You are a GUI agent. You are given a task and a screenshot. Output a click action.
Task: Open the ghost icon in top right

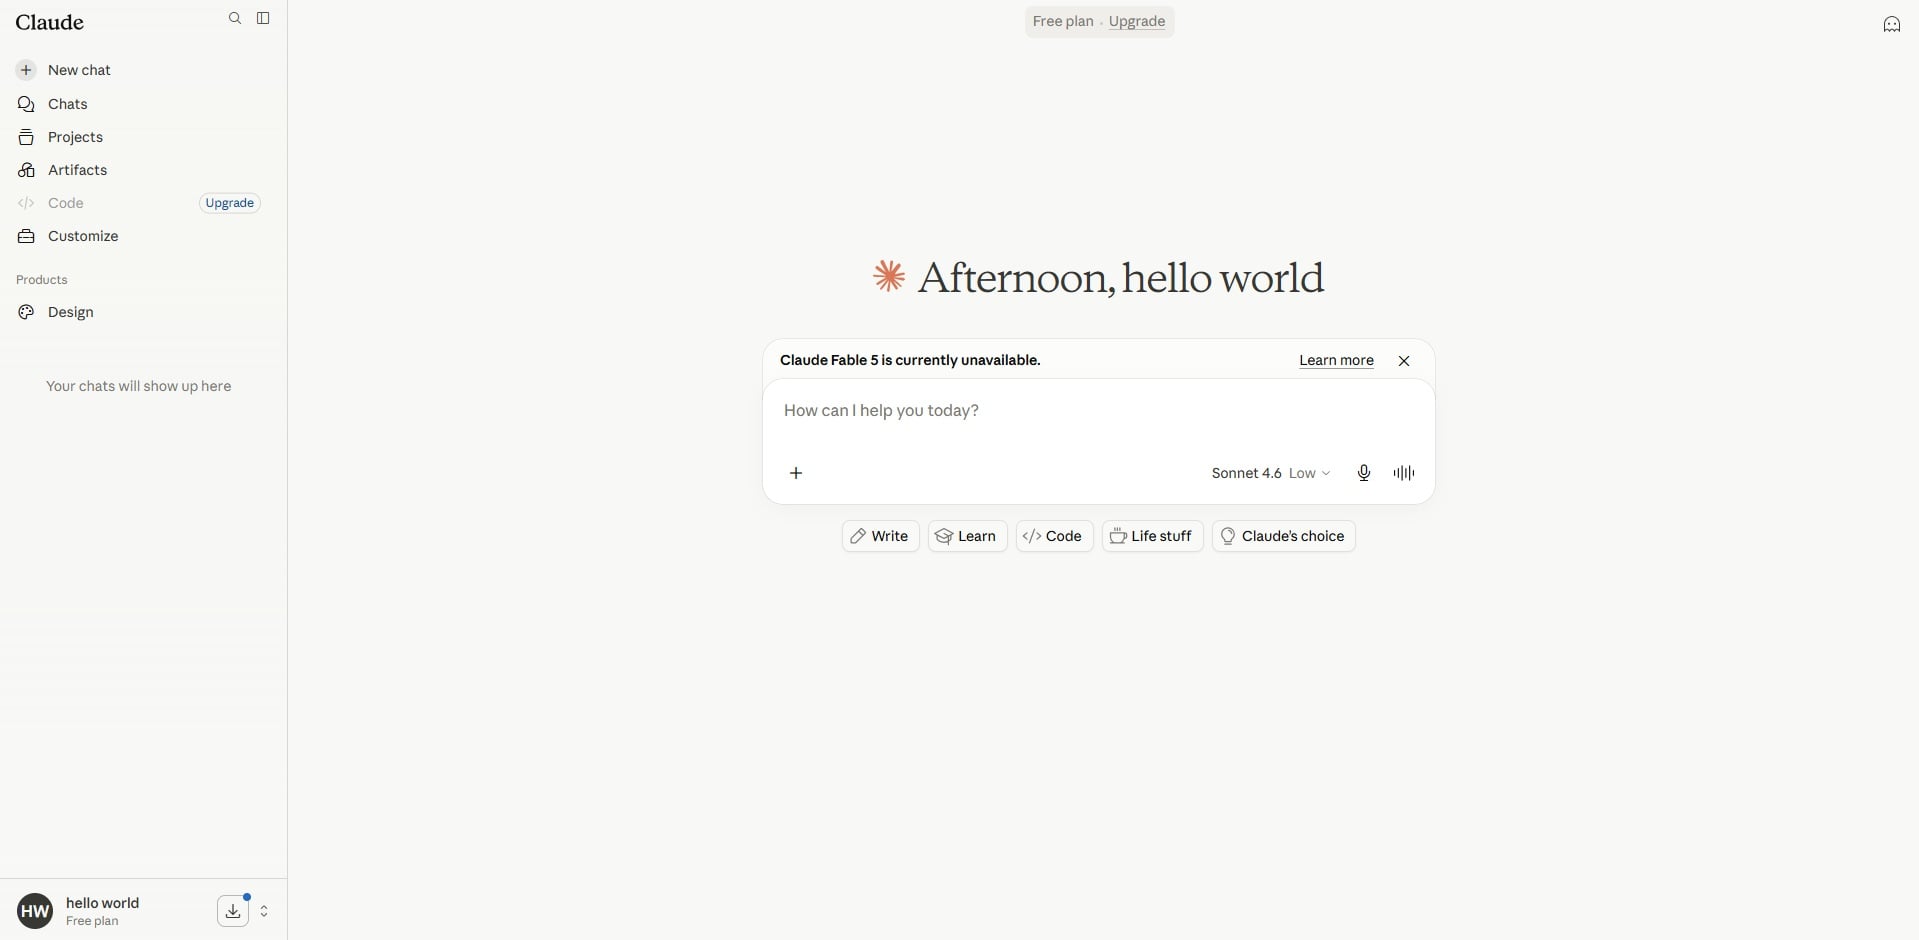(x=1892, y=24)
